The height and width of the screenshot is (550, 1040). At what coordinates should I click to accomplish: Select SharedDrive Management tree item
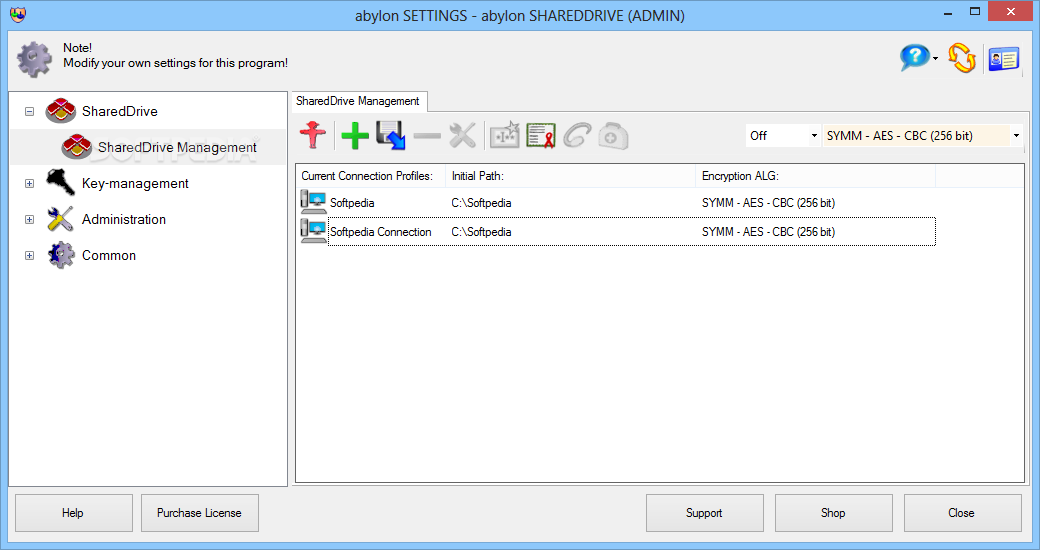[177, 147]
